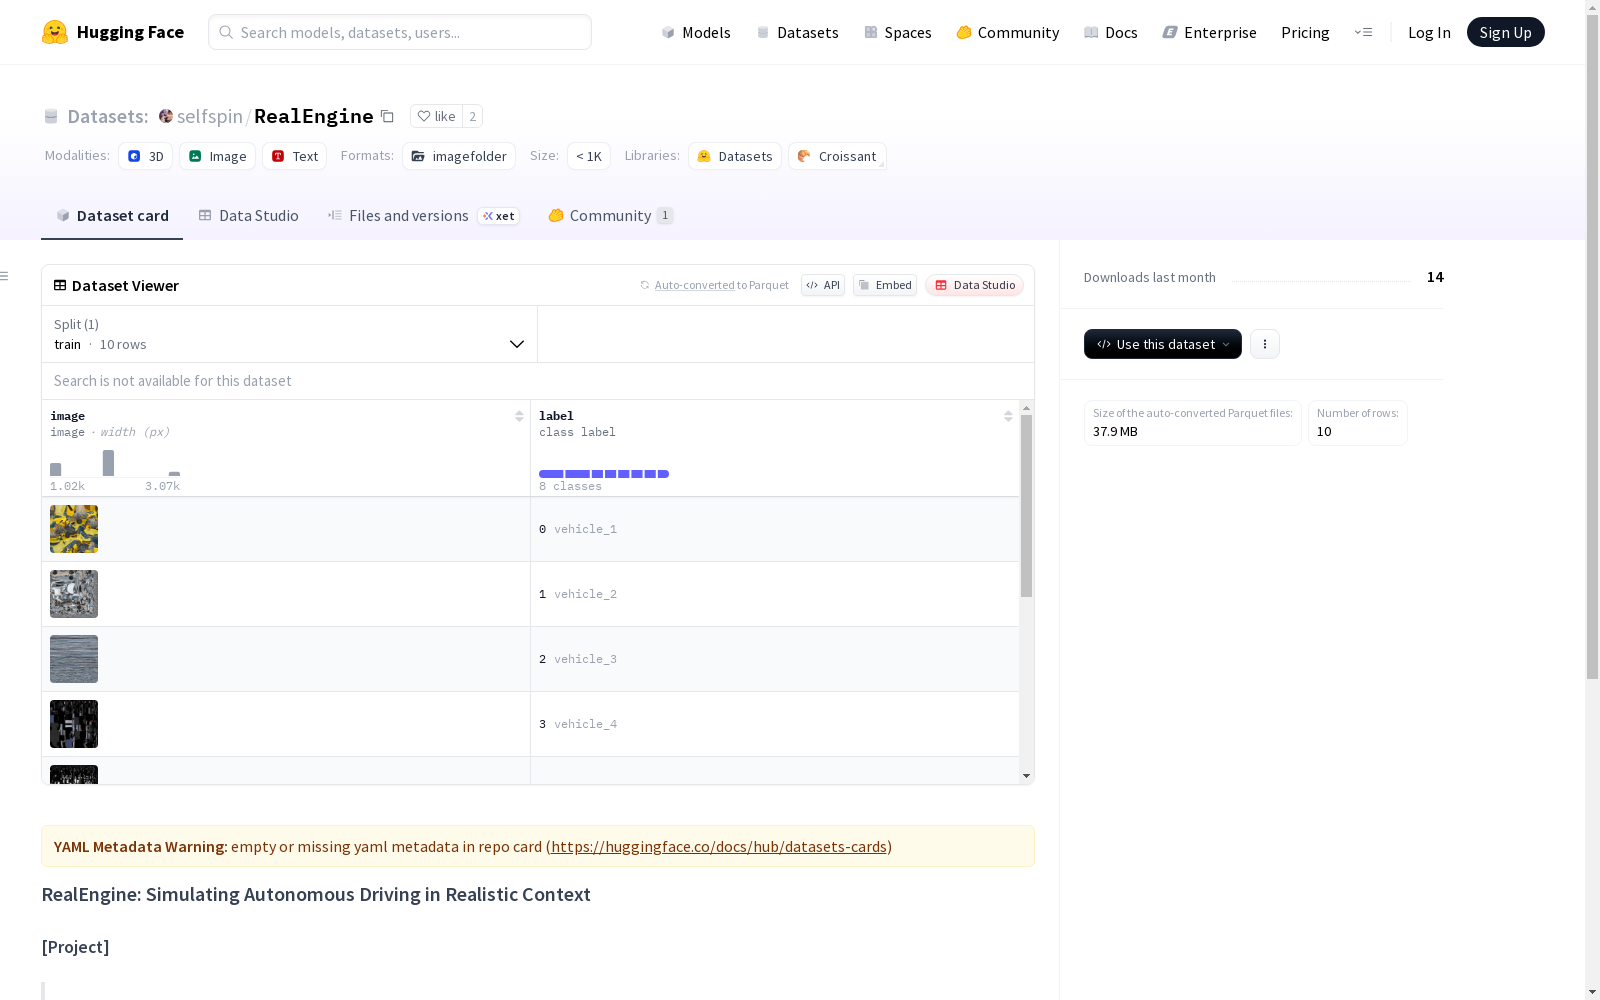Open Community in top navigation

click(1008, 32)
